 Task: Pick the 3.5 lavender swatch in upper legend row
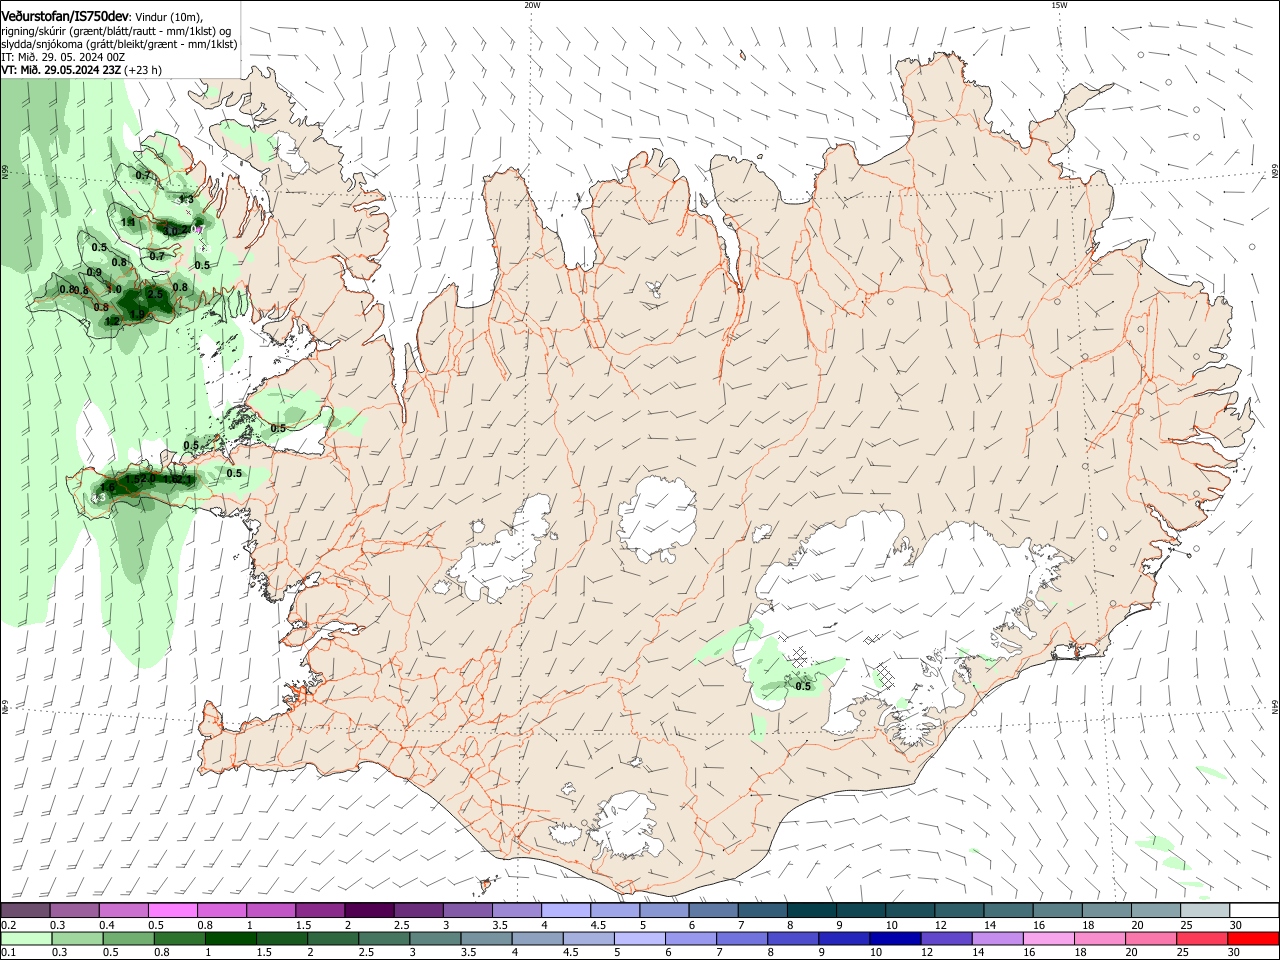pos(516,910)
